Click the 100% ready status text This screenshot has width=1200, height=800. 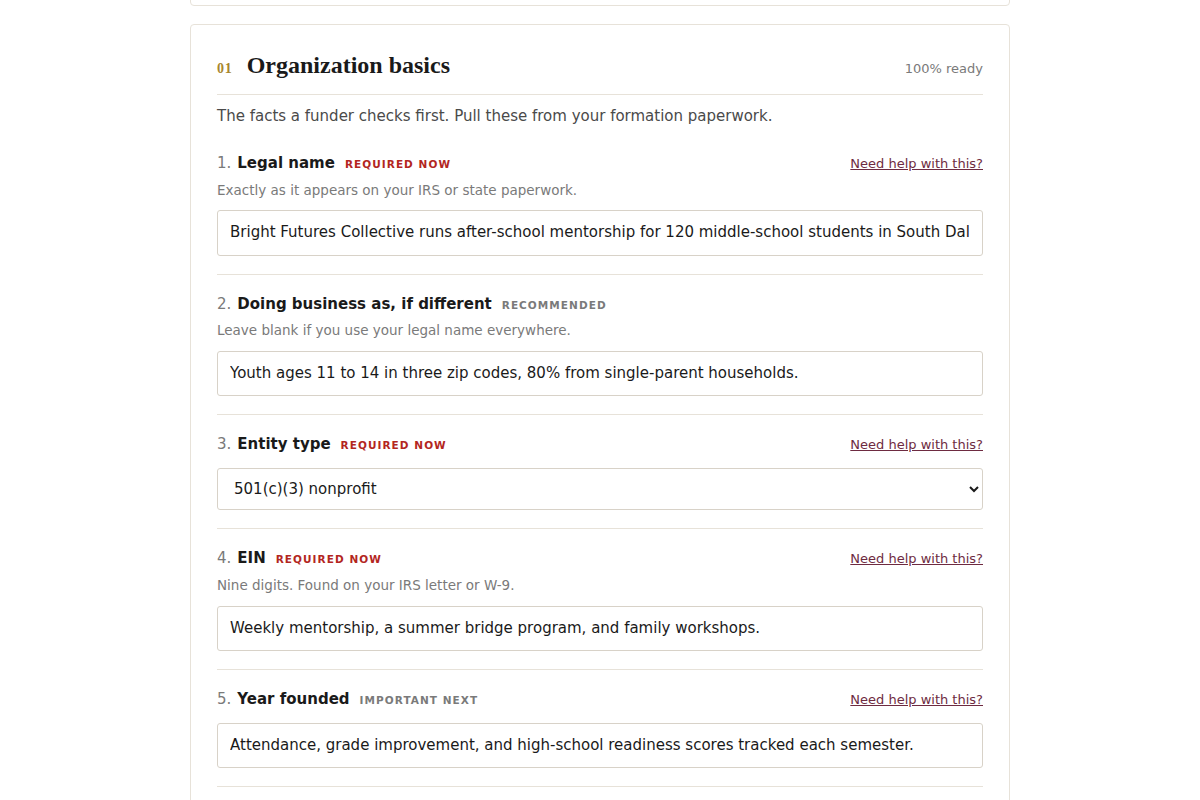pos(944,69)
